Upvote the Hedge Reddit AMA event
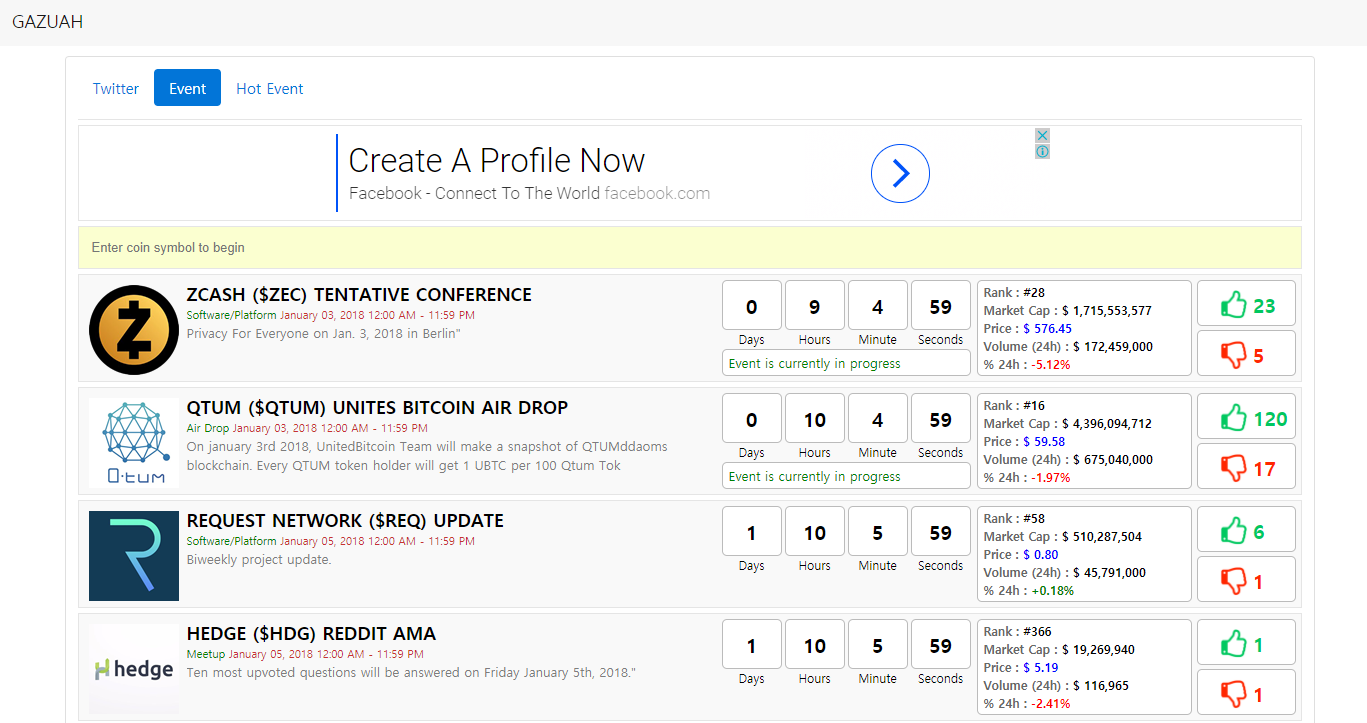Viewport: 1367px width, 723px height. click(1246, 642)
